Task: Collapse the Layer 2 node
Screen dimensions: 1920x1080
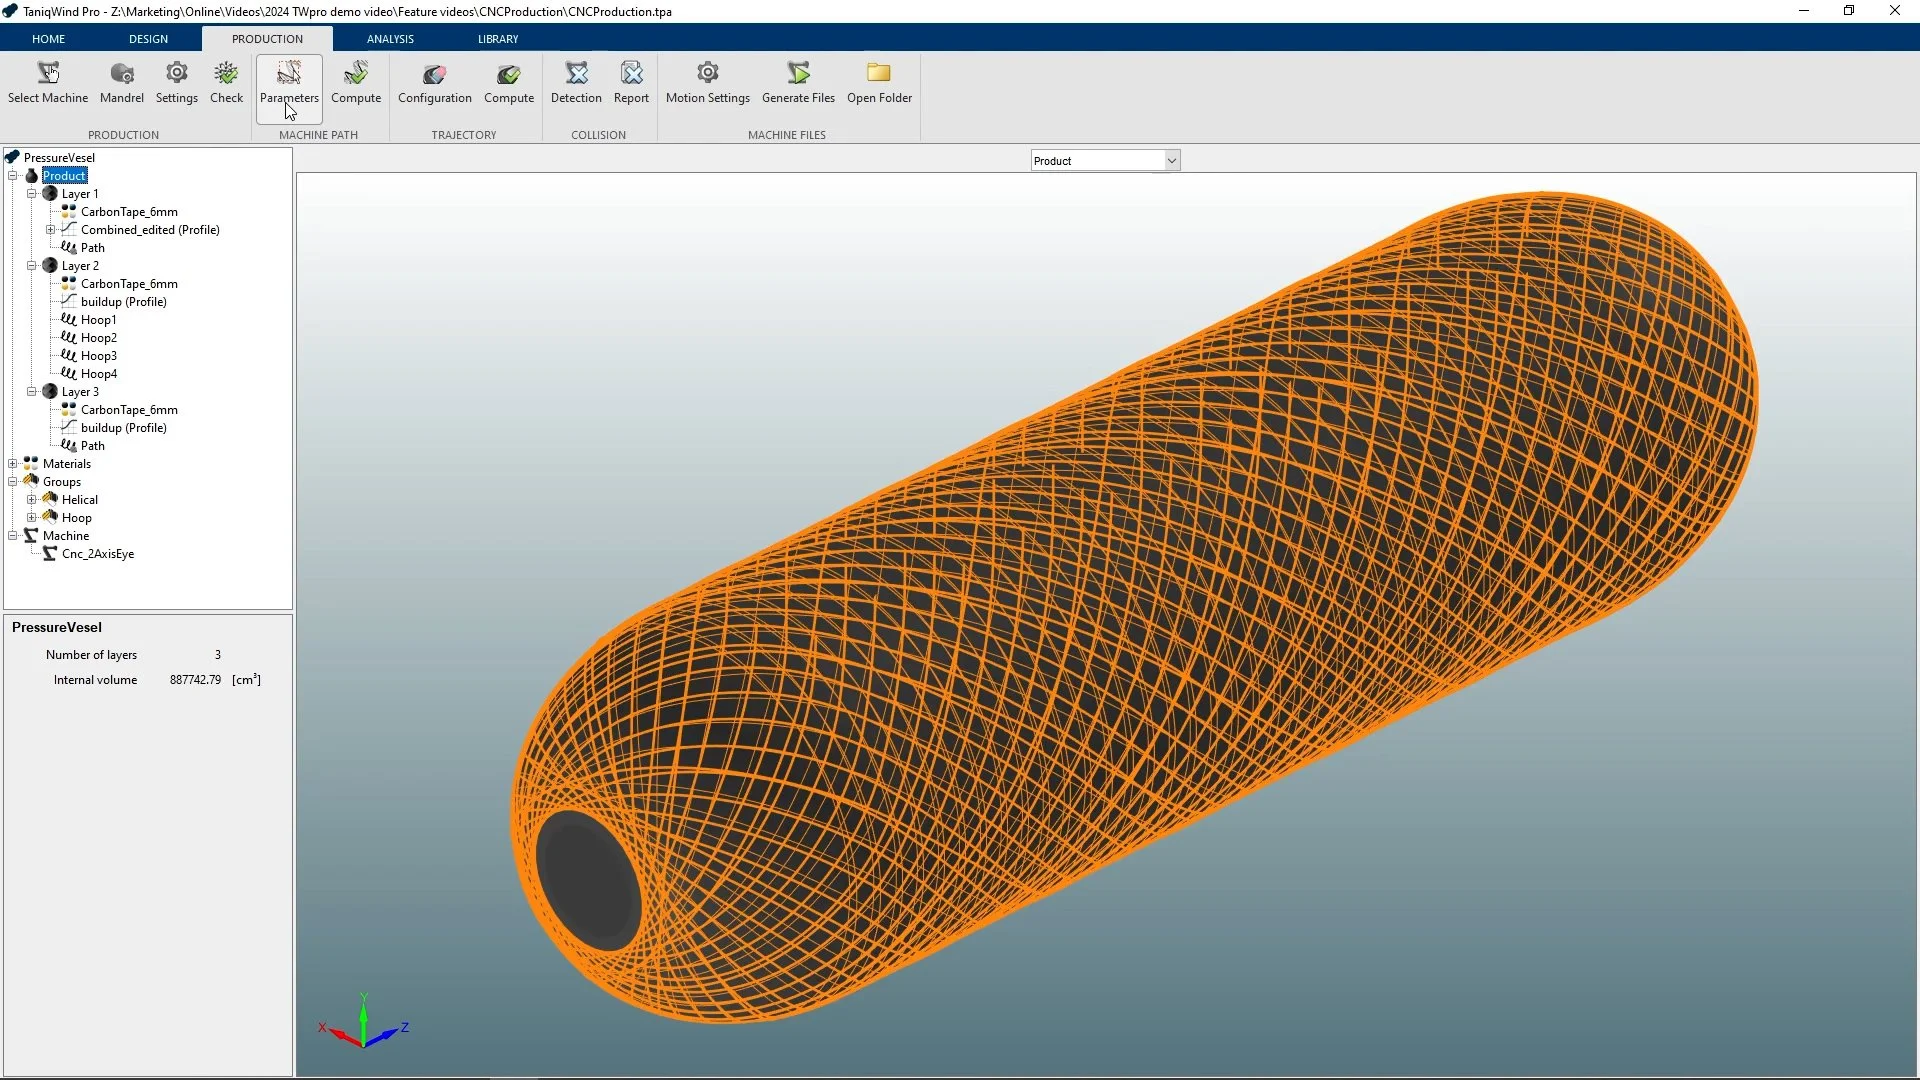Action: click(x=31, y=265)
